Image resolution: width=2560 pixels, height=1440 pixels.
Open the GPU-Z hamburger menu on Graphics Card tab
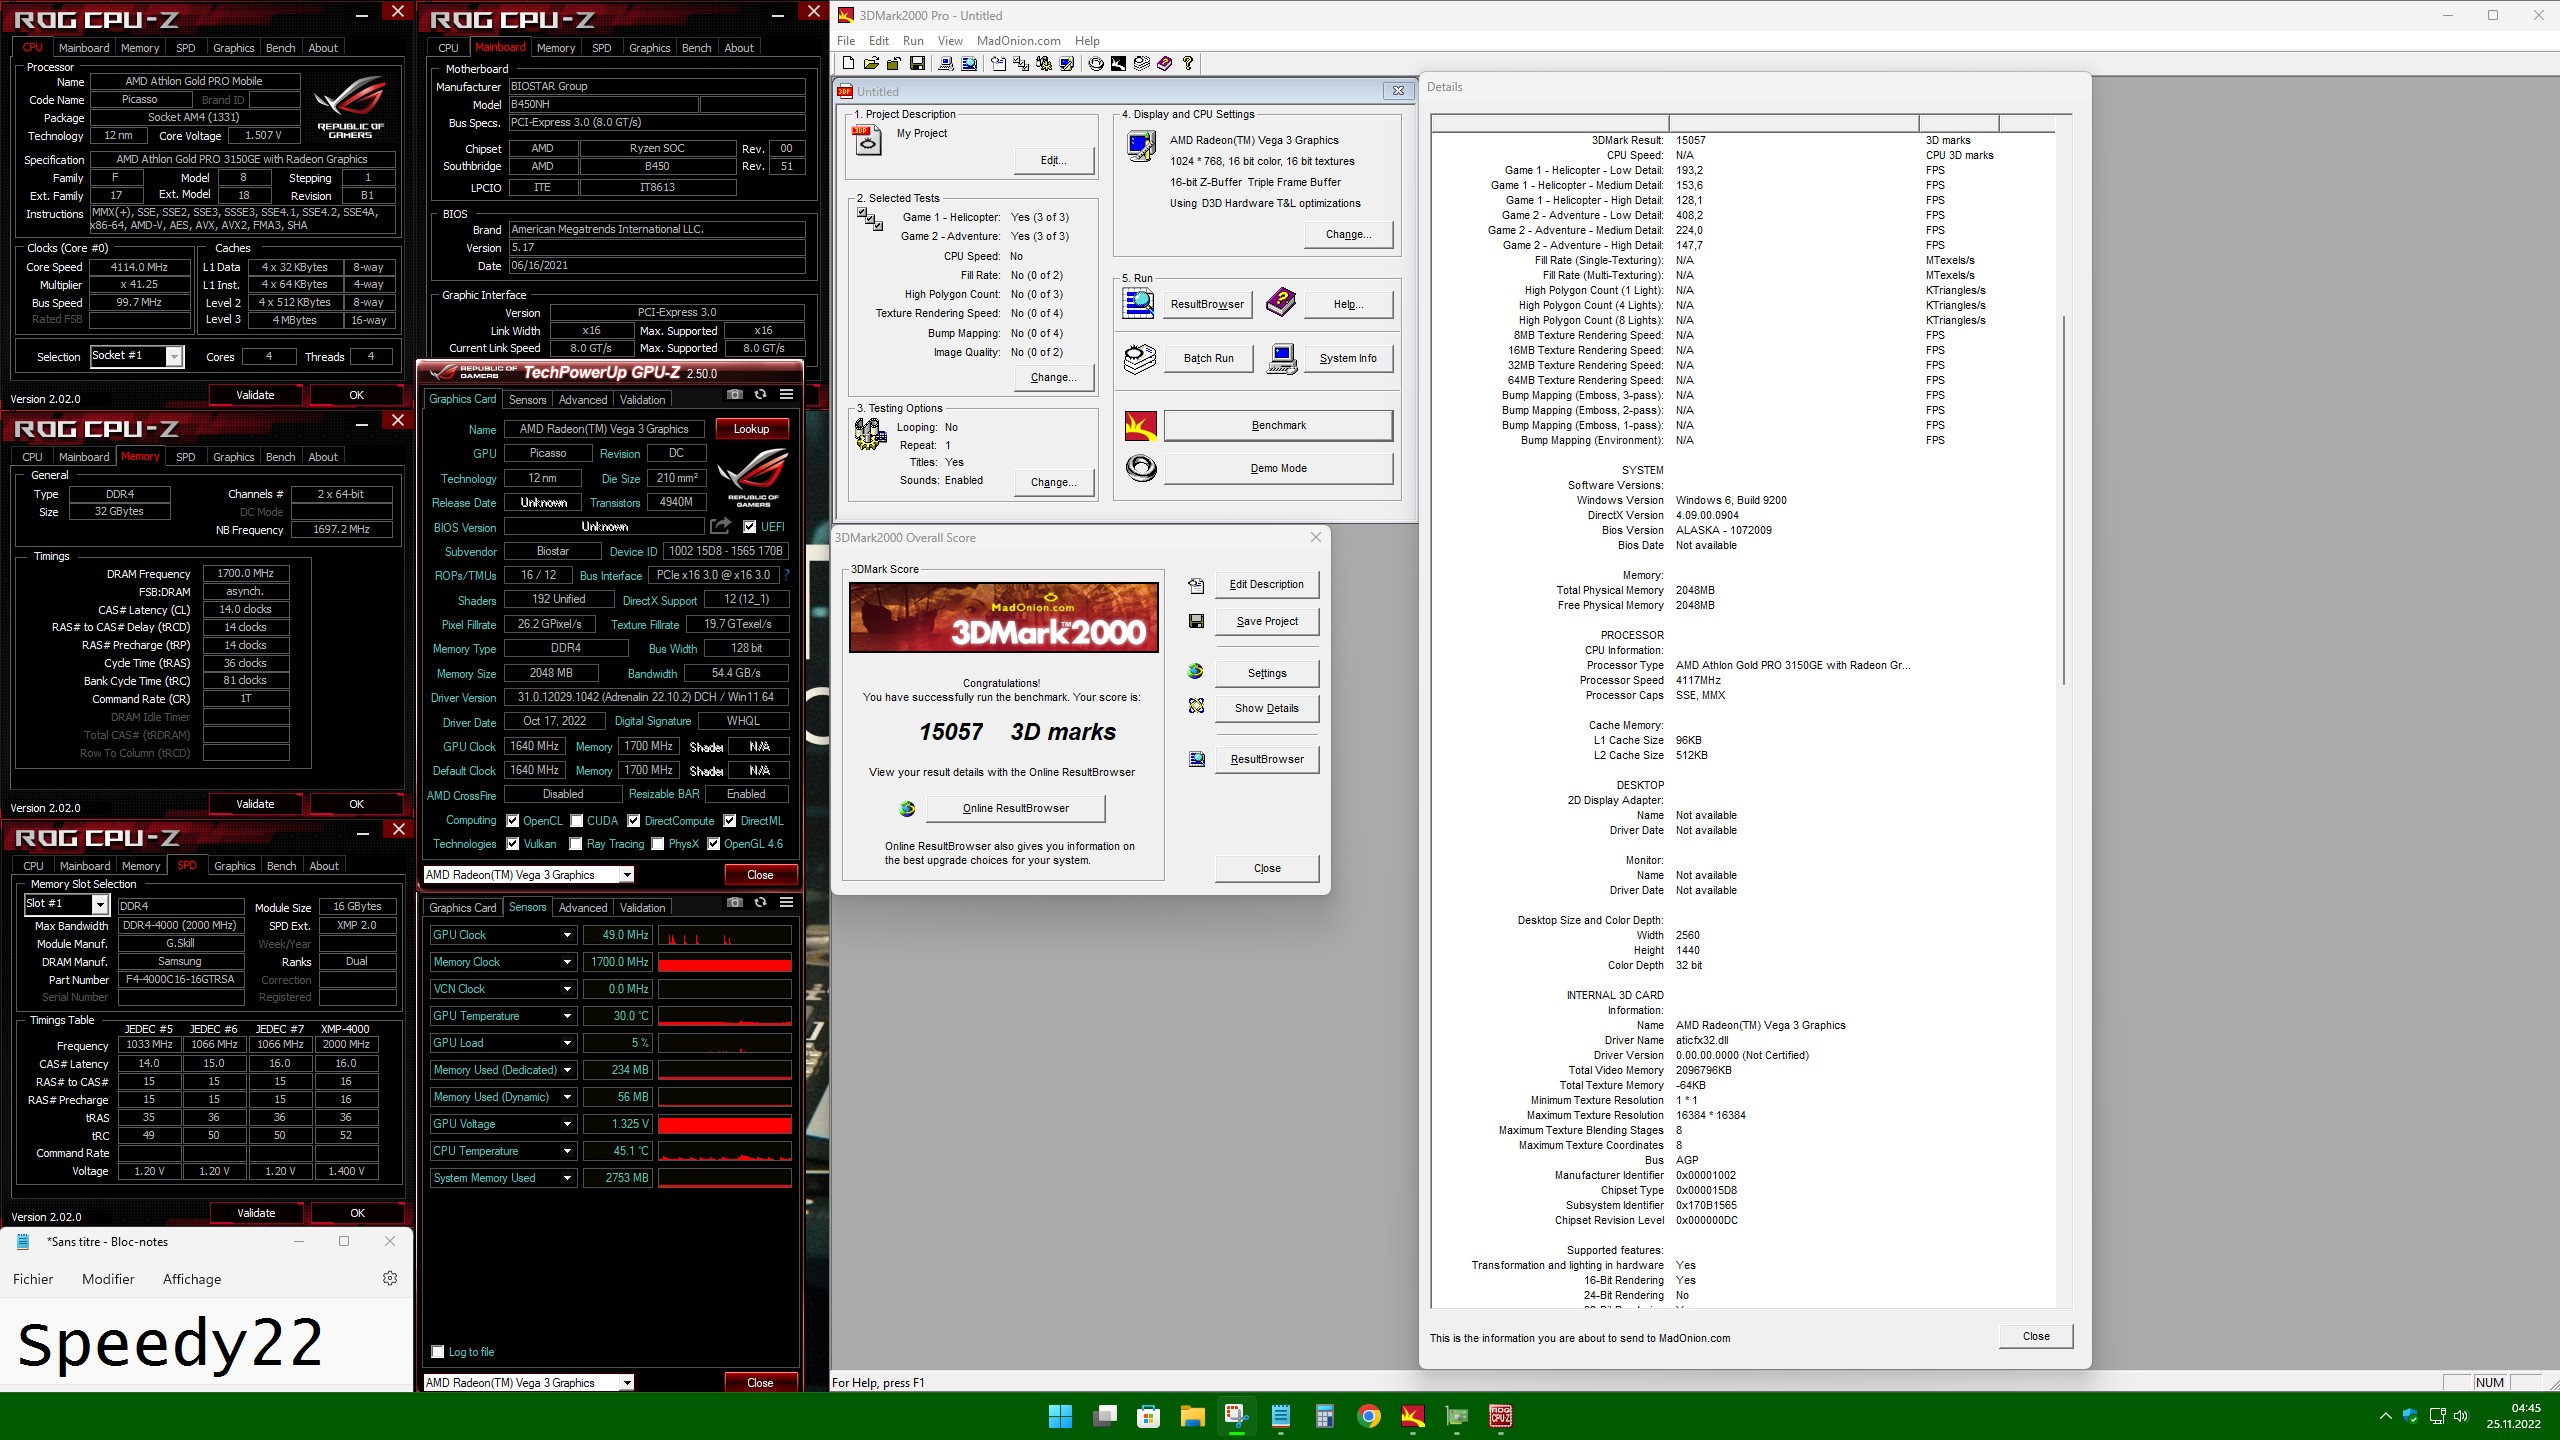tap(787, 395)
